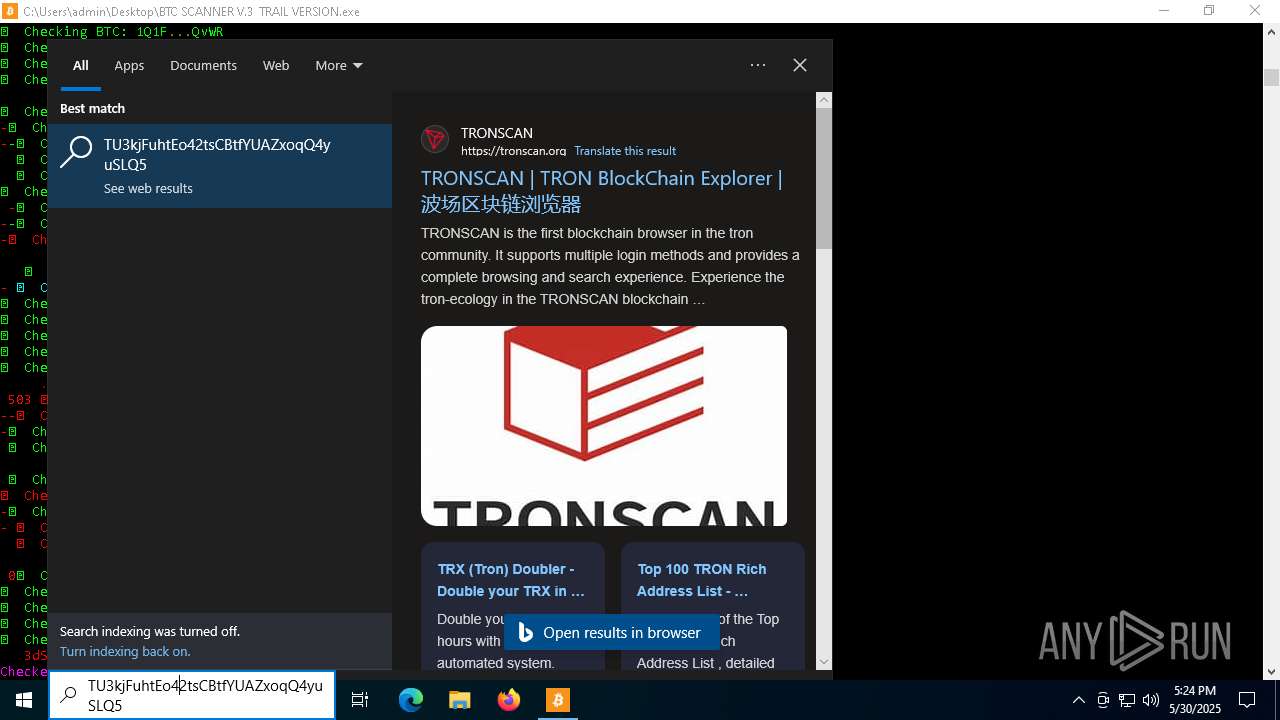Launch Firefox from the taskbar
Image resolution: width=1280 pixels, height=720 pixels.
click(509, 700)
